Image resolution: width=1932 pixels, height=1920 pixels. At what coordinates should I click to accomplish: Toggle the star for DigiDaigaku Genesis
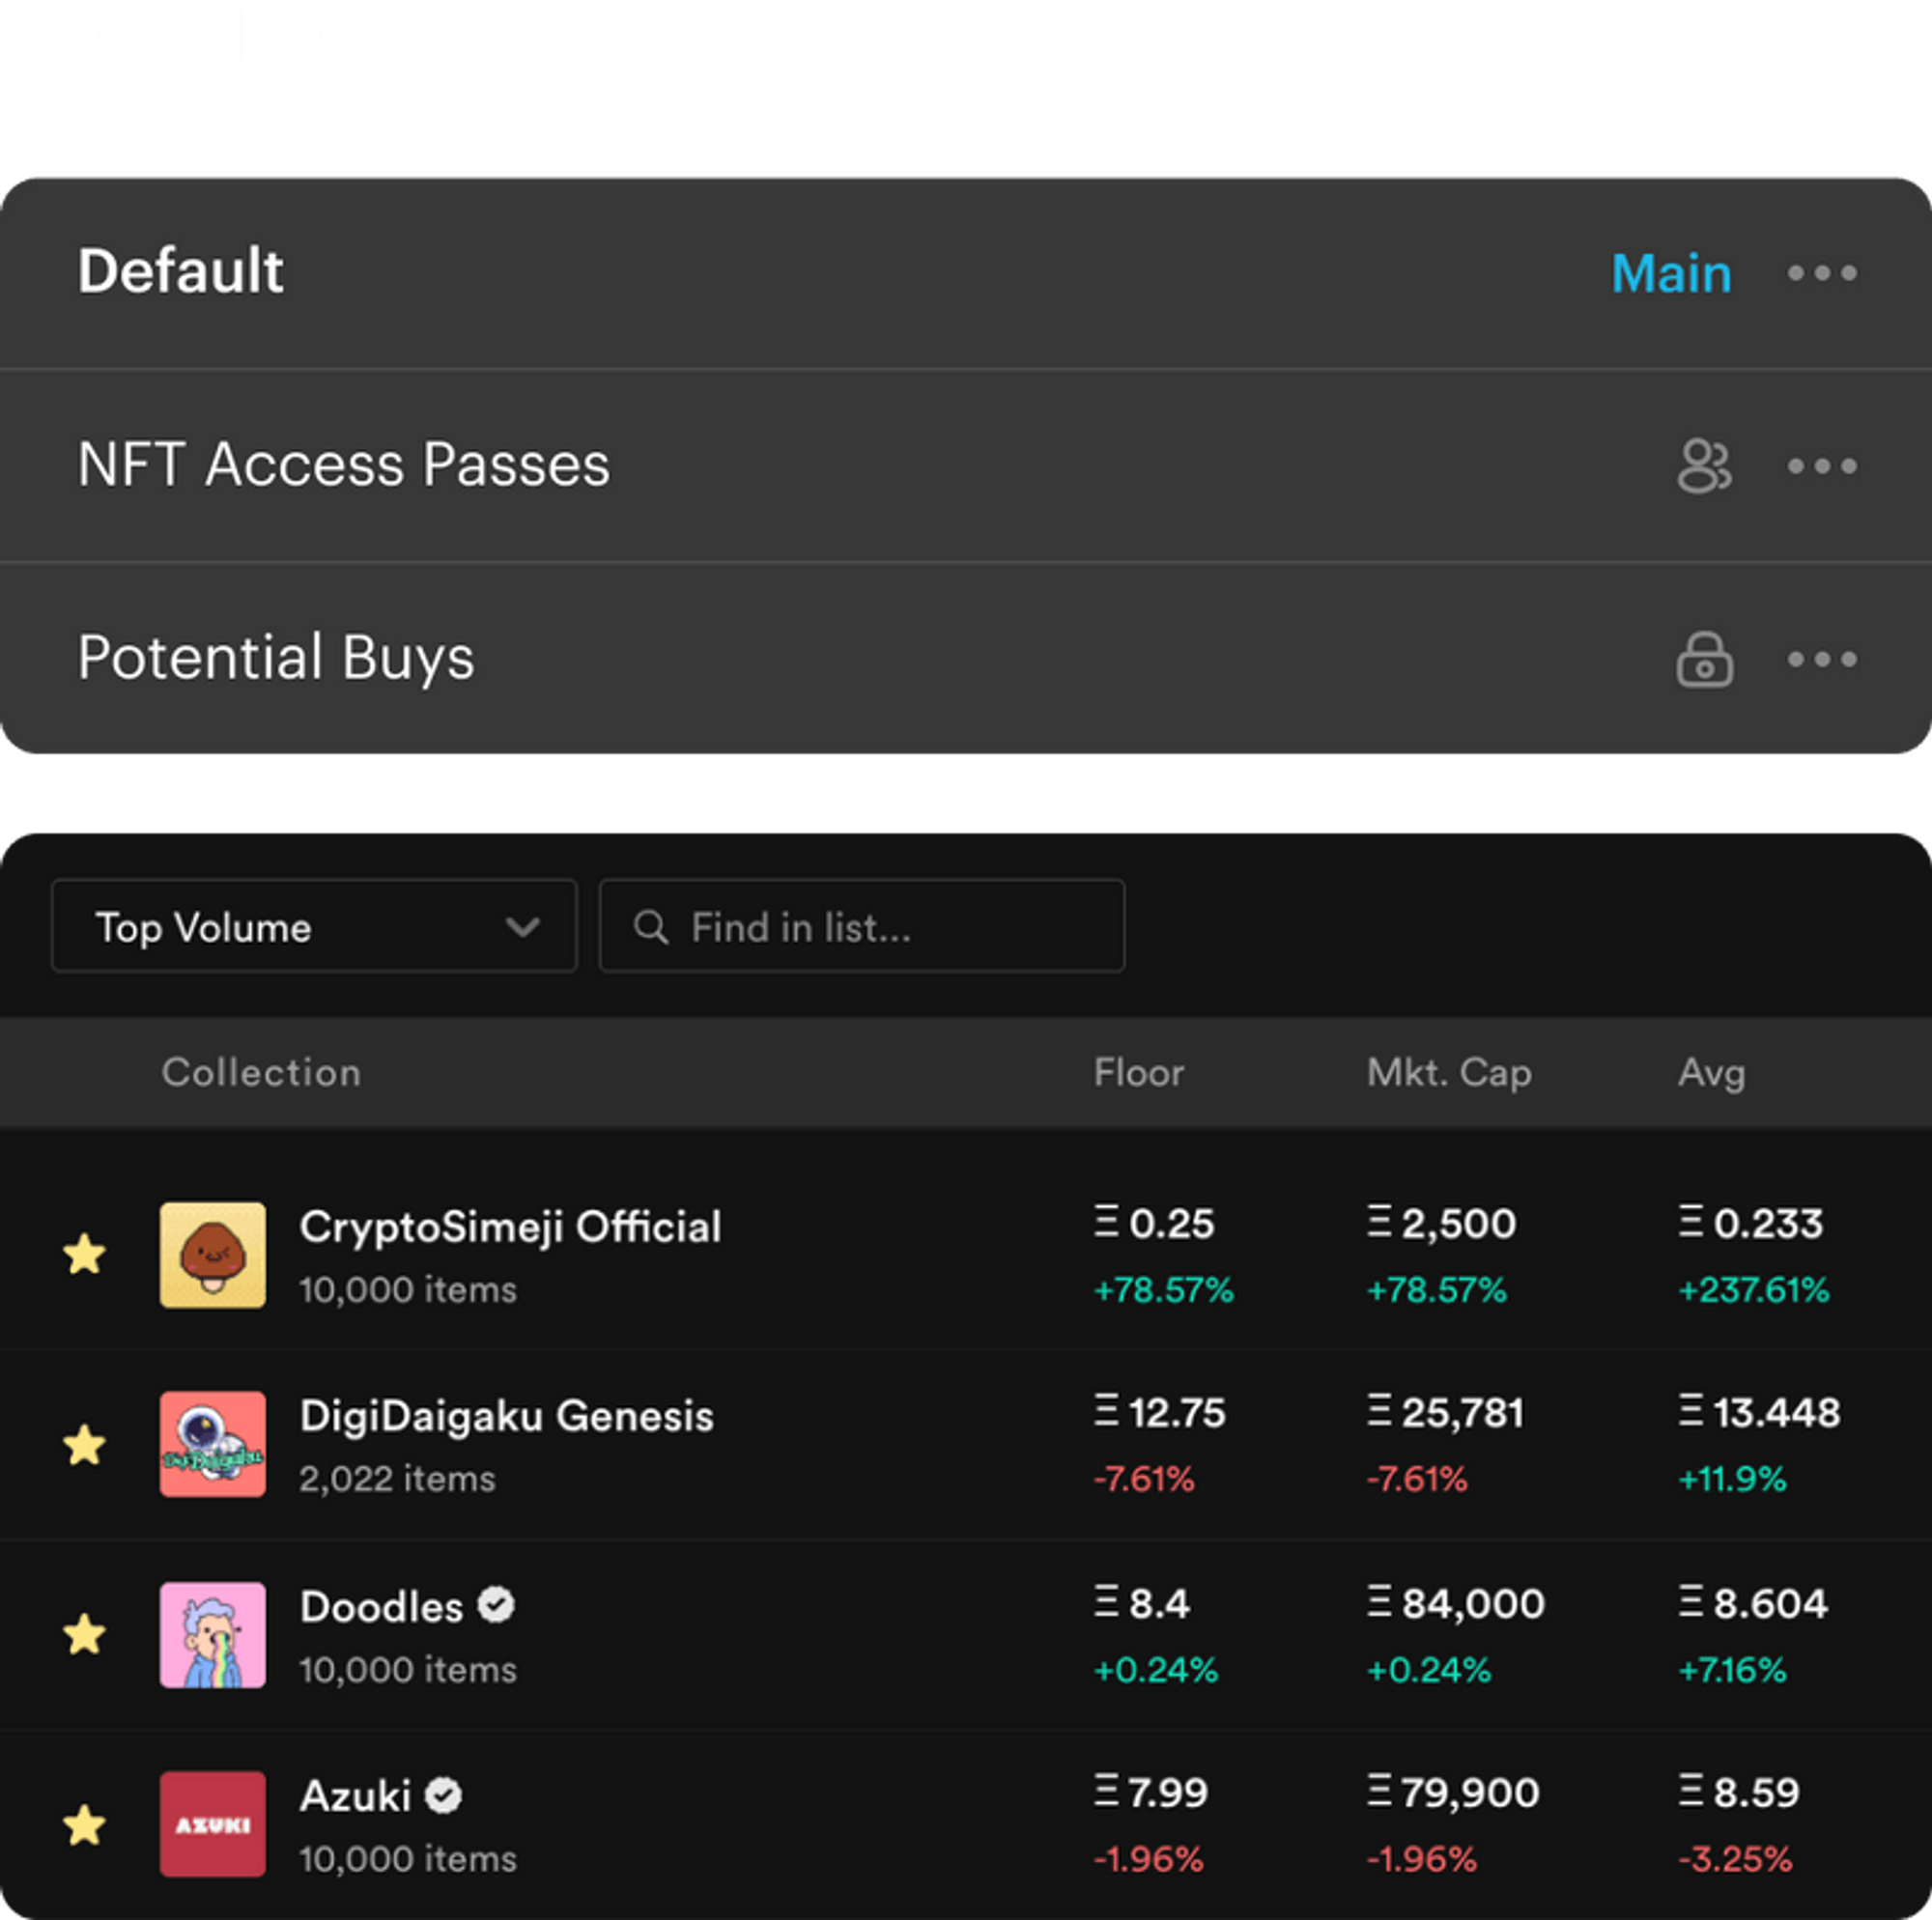[85, 1444]
